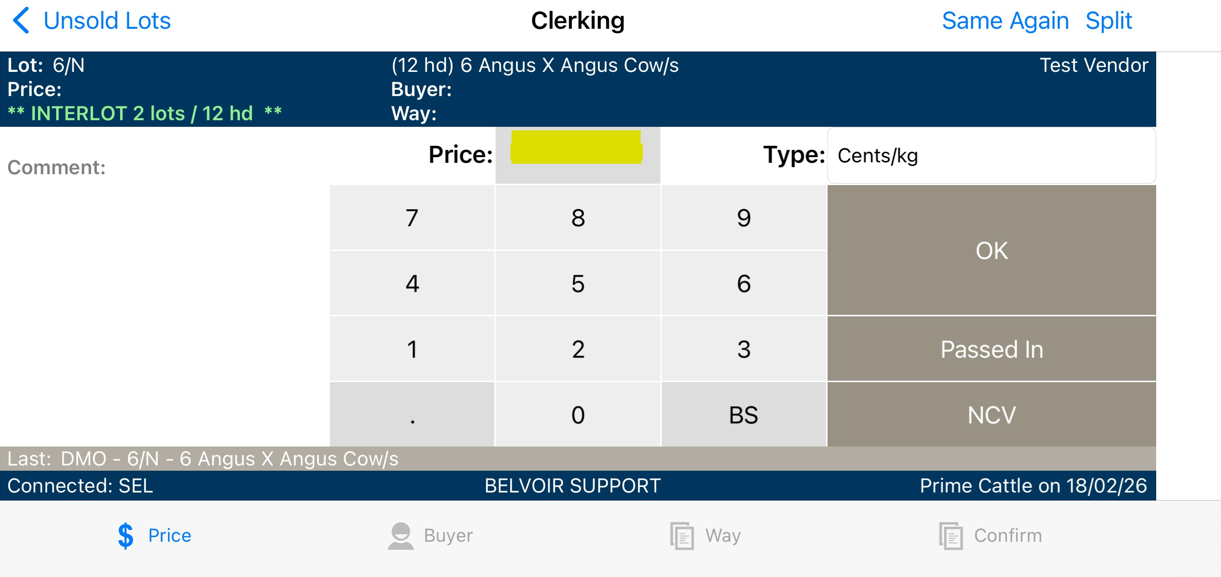
Task: Go back using the Unsold Lots chevron
Action: (21, 21)
